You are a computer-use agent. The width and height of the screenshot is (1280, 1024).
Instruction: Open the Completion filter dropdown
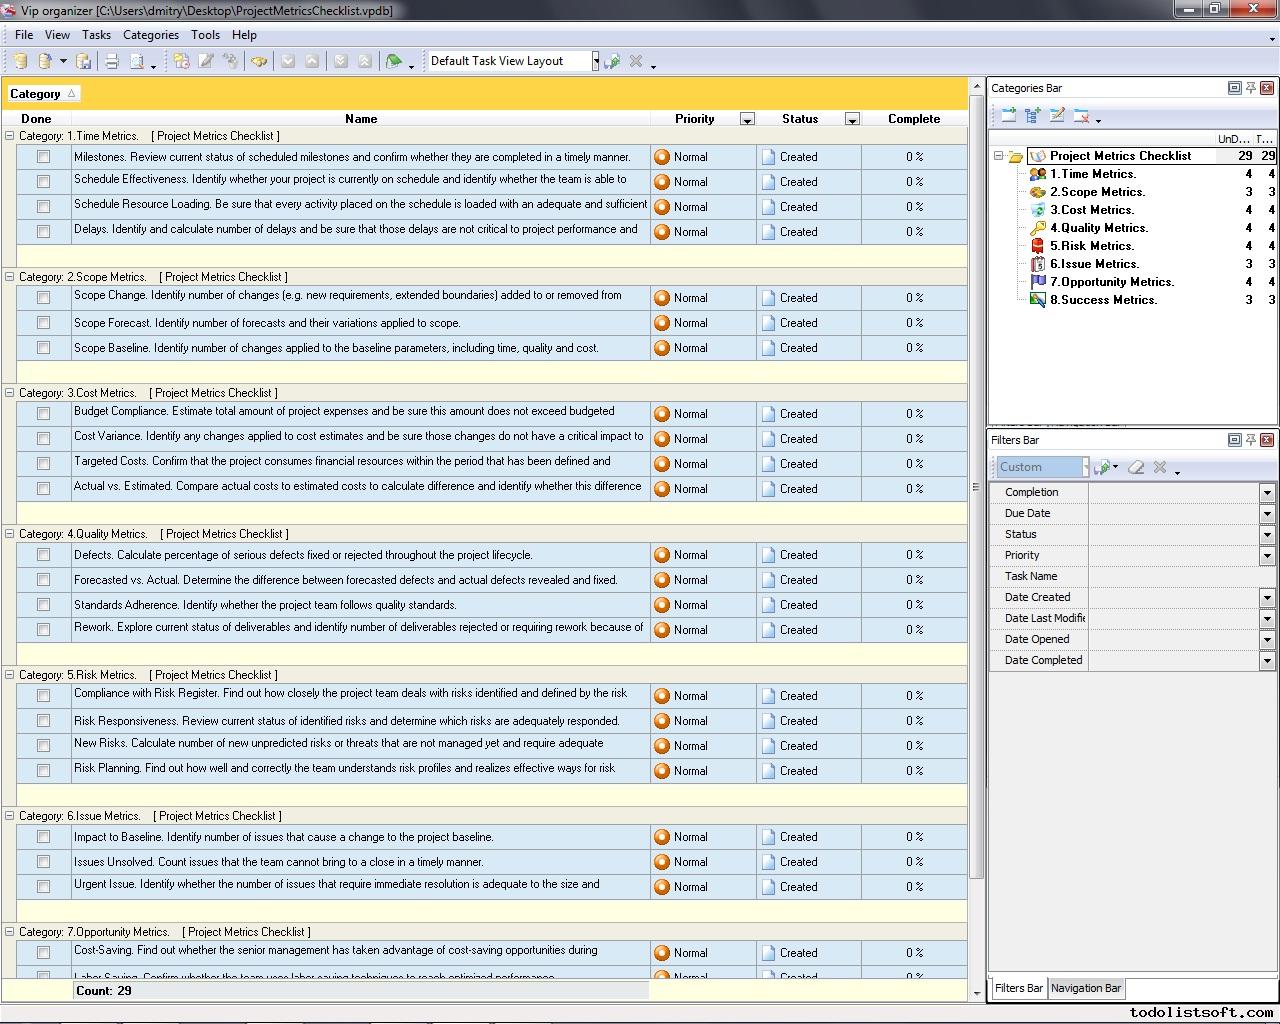1266,493
